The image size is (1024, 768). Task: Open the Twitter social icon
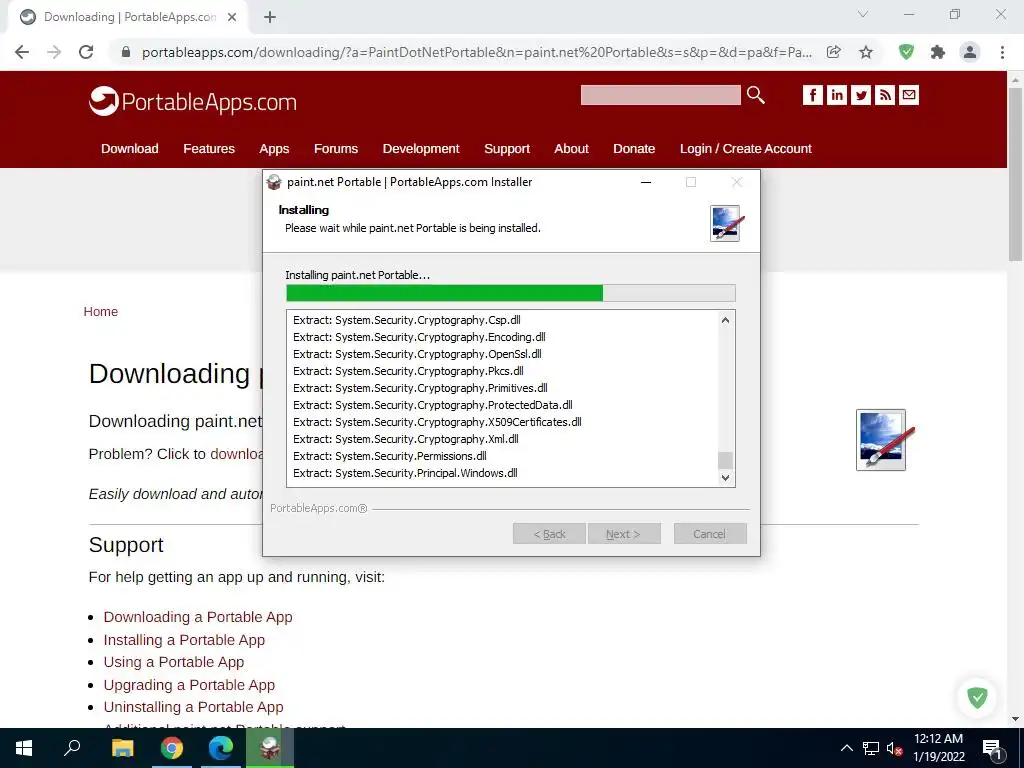pyautogui.click(x=861, y=95)
